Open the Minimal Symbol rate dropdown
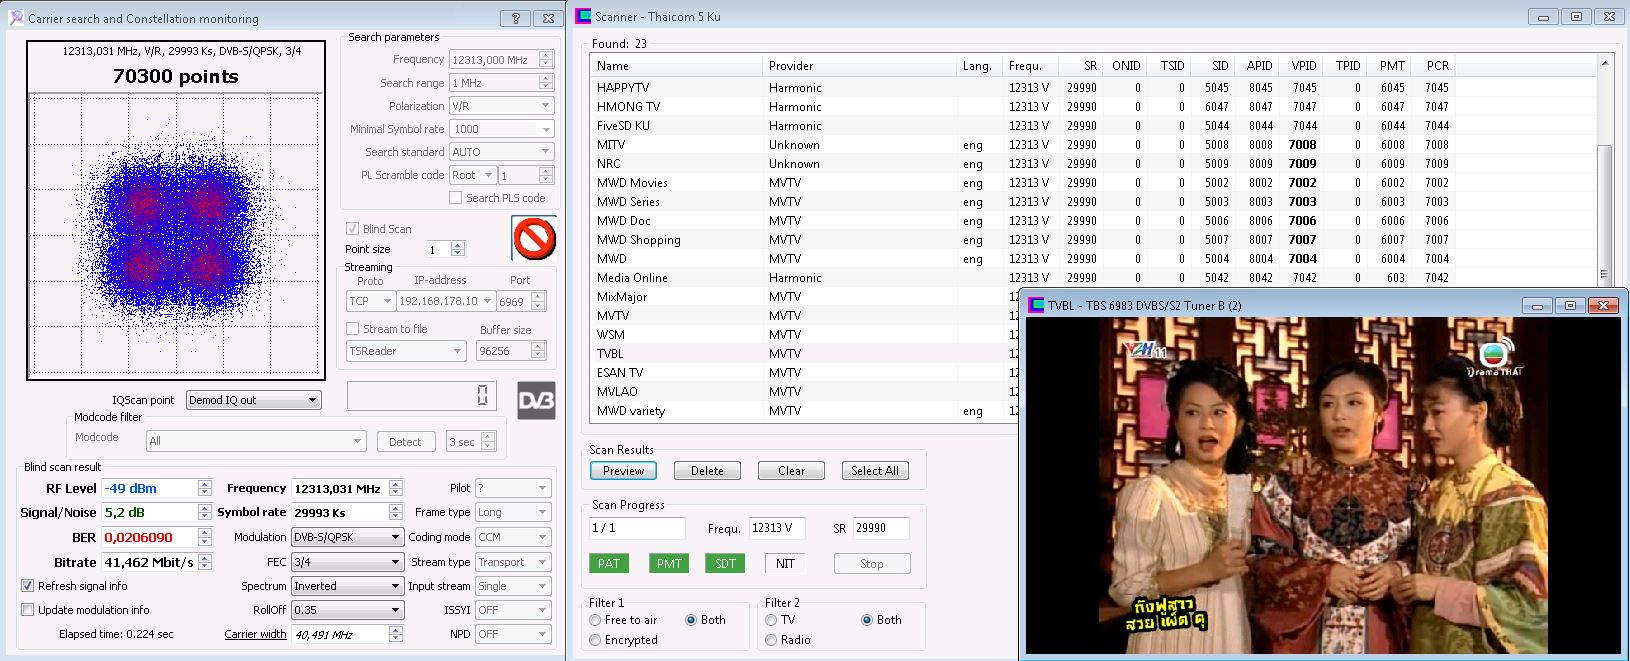The image size is (1630, 661). 501,128
